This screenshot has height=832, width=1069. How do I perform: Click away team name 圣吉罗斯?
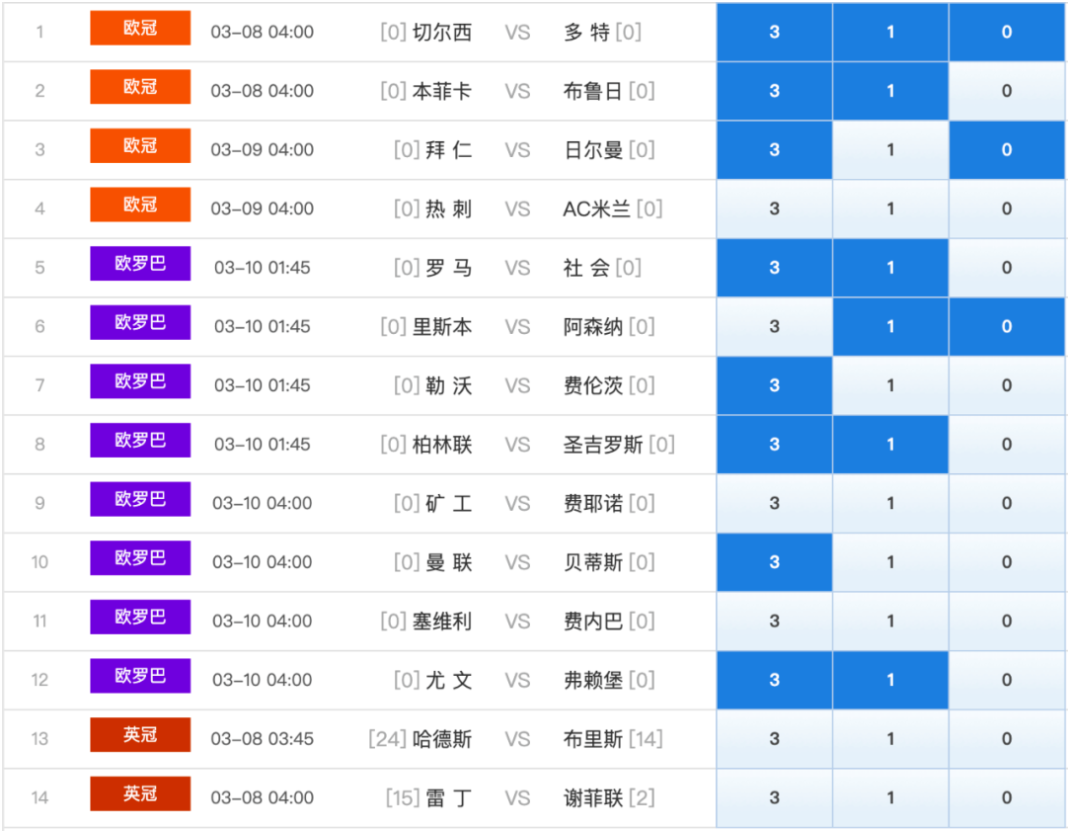click(x=603, y=445)
